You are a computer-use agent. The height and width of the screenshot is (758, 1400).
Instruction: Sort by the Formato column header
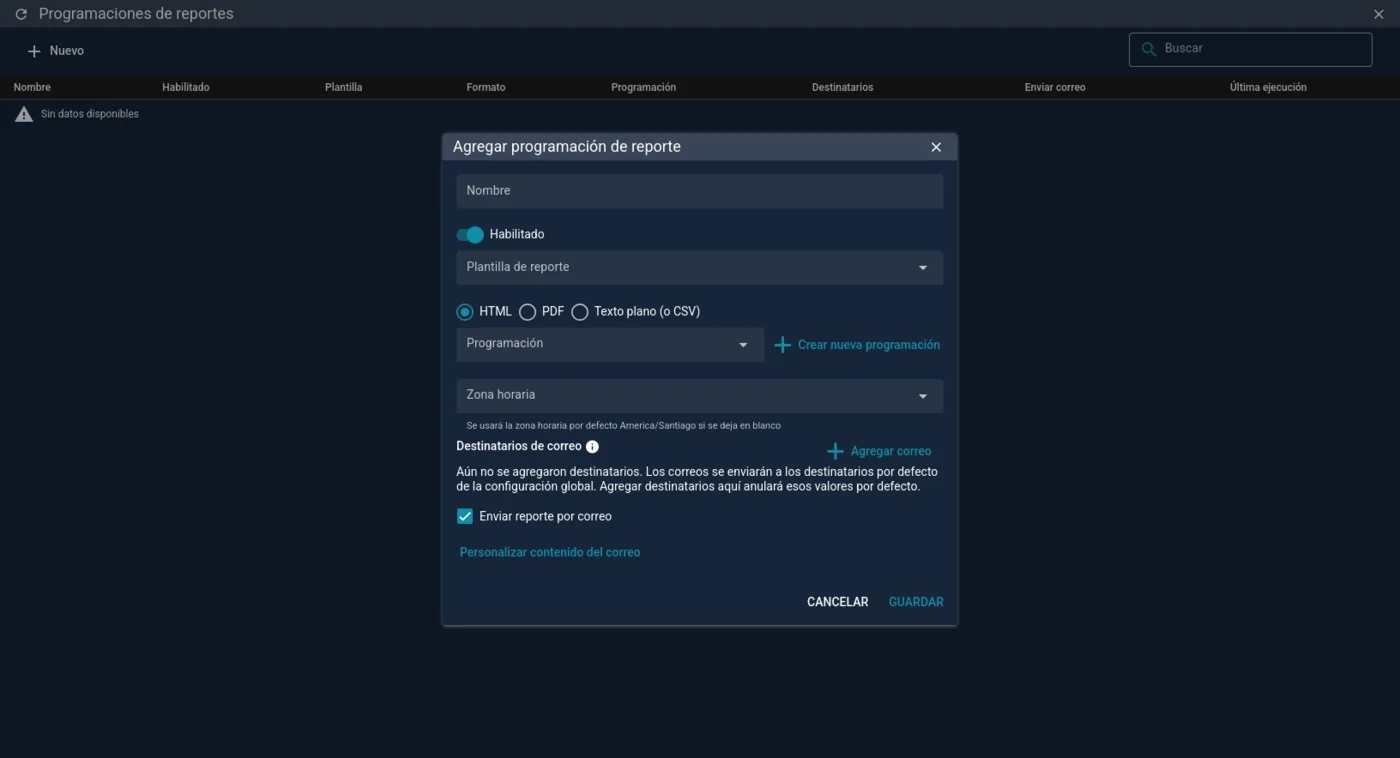point(486,88)
